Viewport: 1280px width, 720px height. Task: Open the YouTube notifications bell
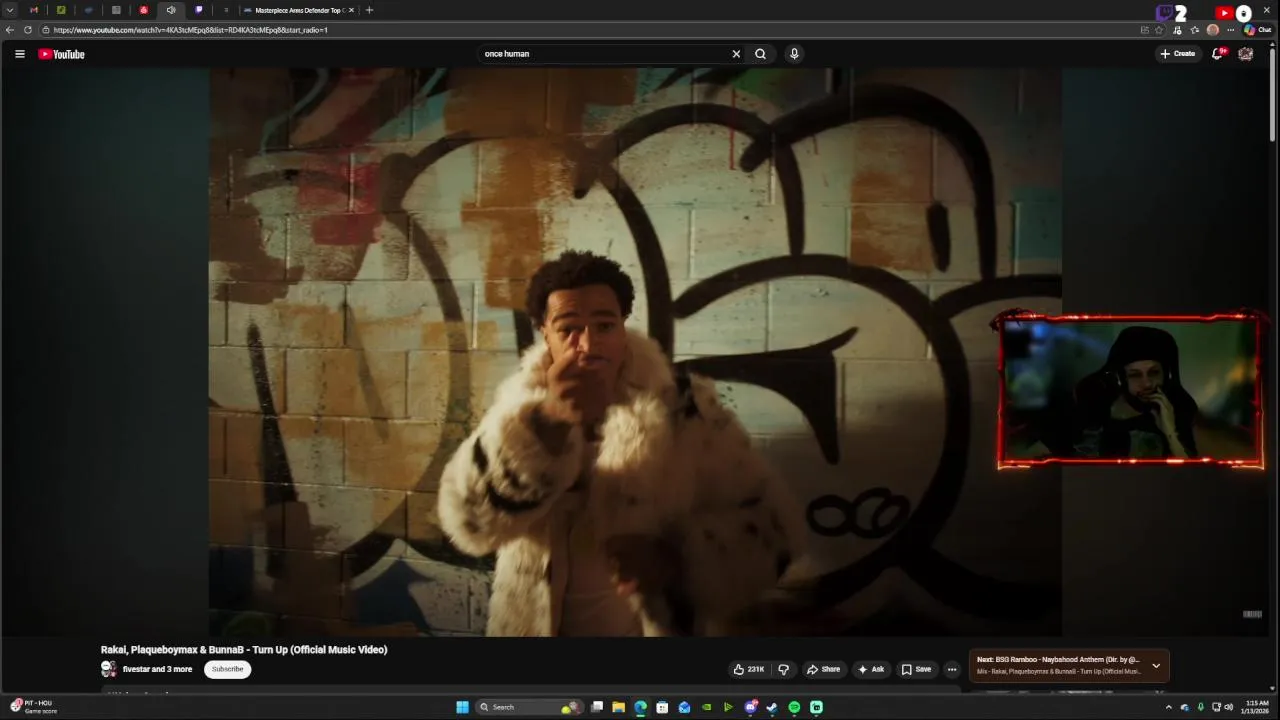pyautogui.click(x=1217, y=54)
